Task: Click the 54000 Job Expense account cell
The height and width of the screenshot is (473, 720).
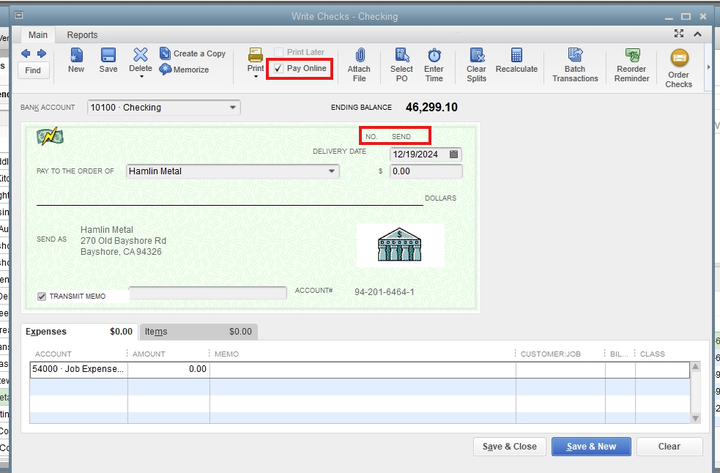Action: (79, 369)
